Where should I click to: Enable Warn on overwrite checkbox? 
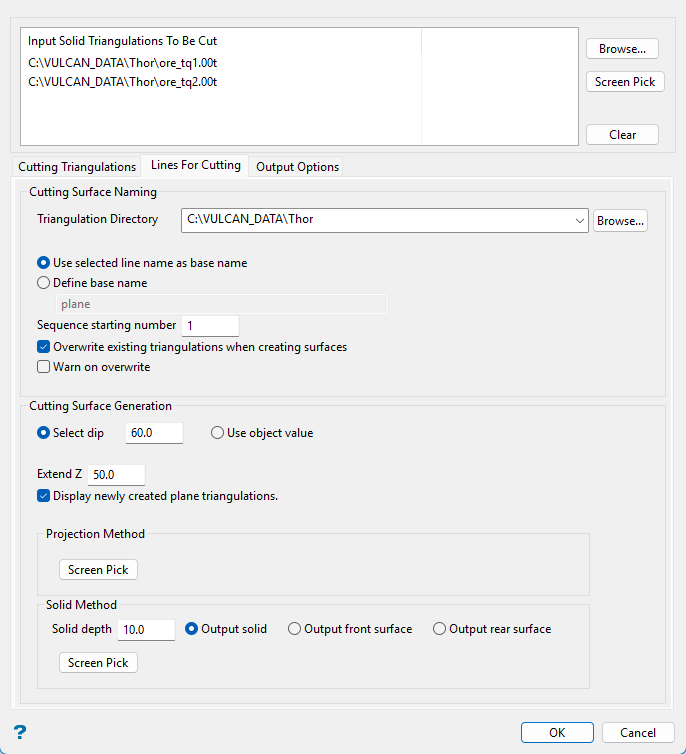tap(44, 367)
